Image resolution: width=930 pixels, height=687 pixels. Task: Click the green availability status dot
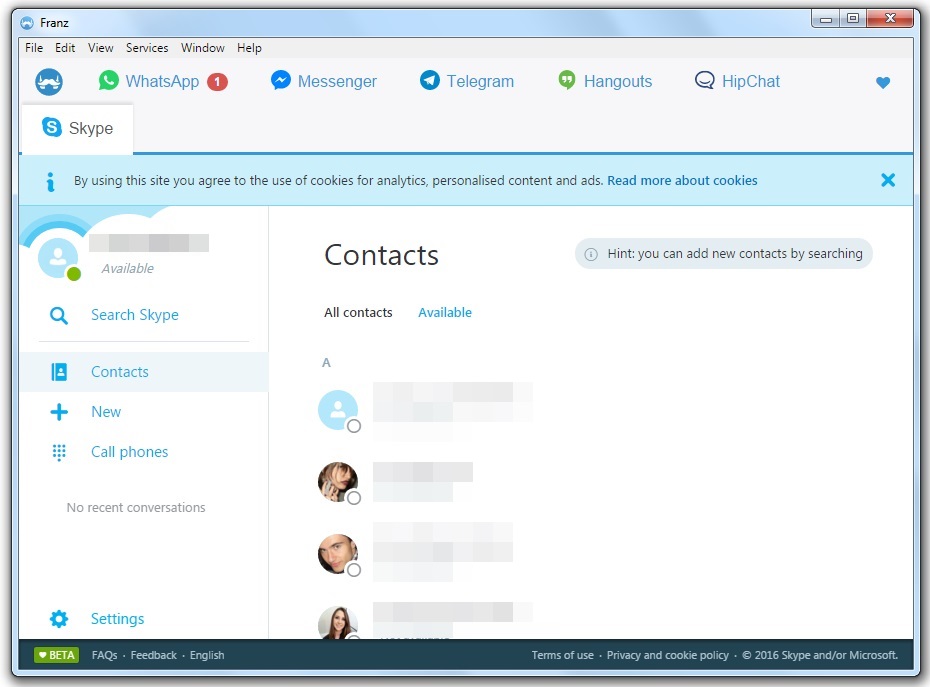pyautogui.click(x=74, y=273)
